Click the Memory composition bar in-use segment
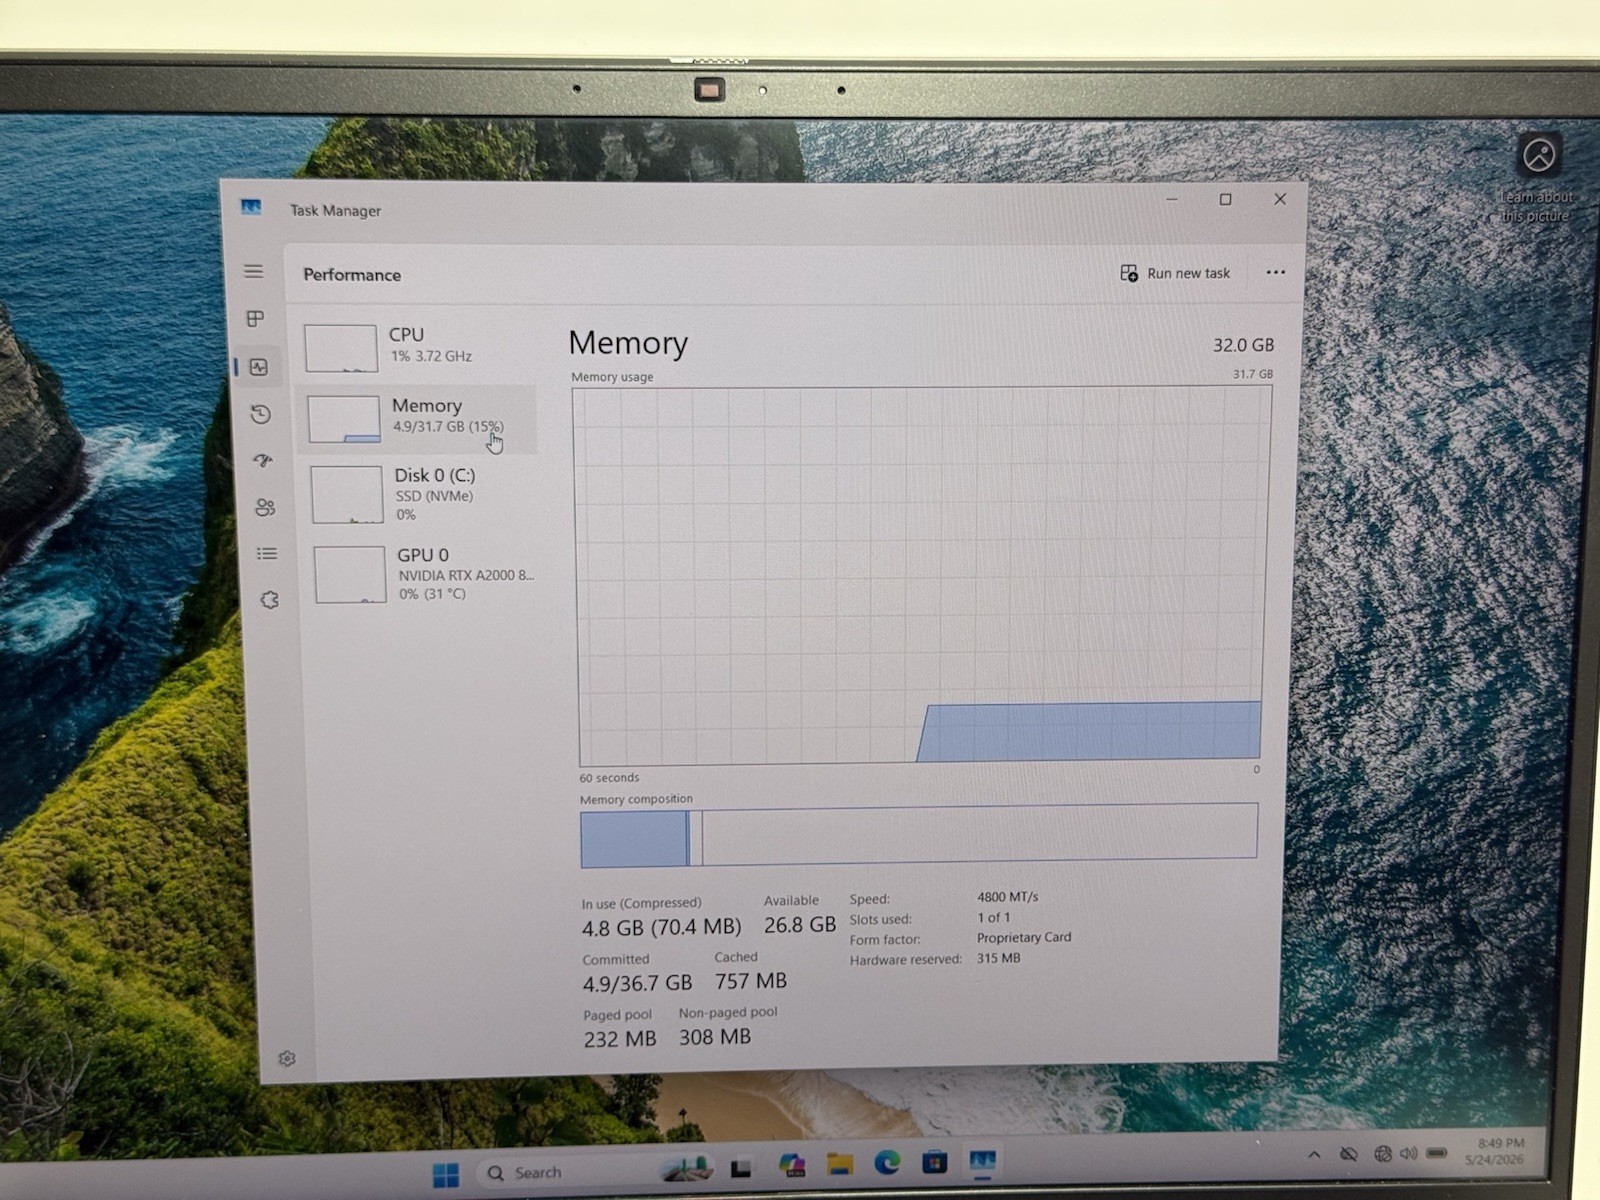The image size is (1600, 1200). point(634,838)
